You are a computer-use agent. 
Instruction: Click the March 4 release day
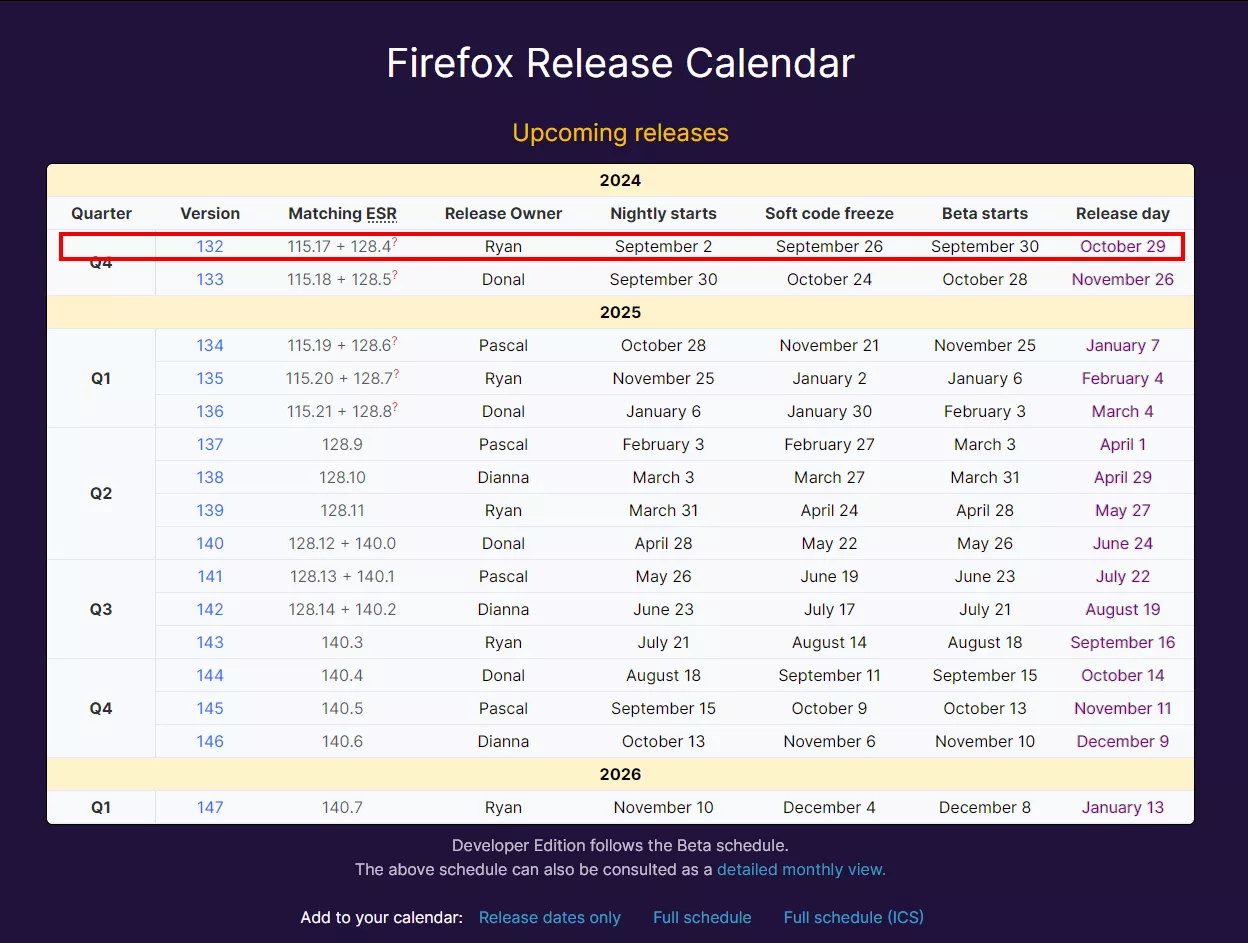[1123, 411]
